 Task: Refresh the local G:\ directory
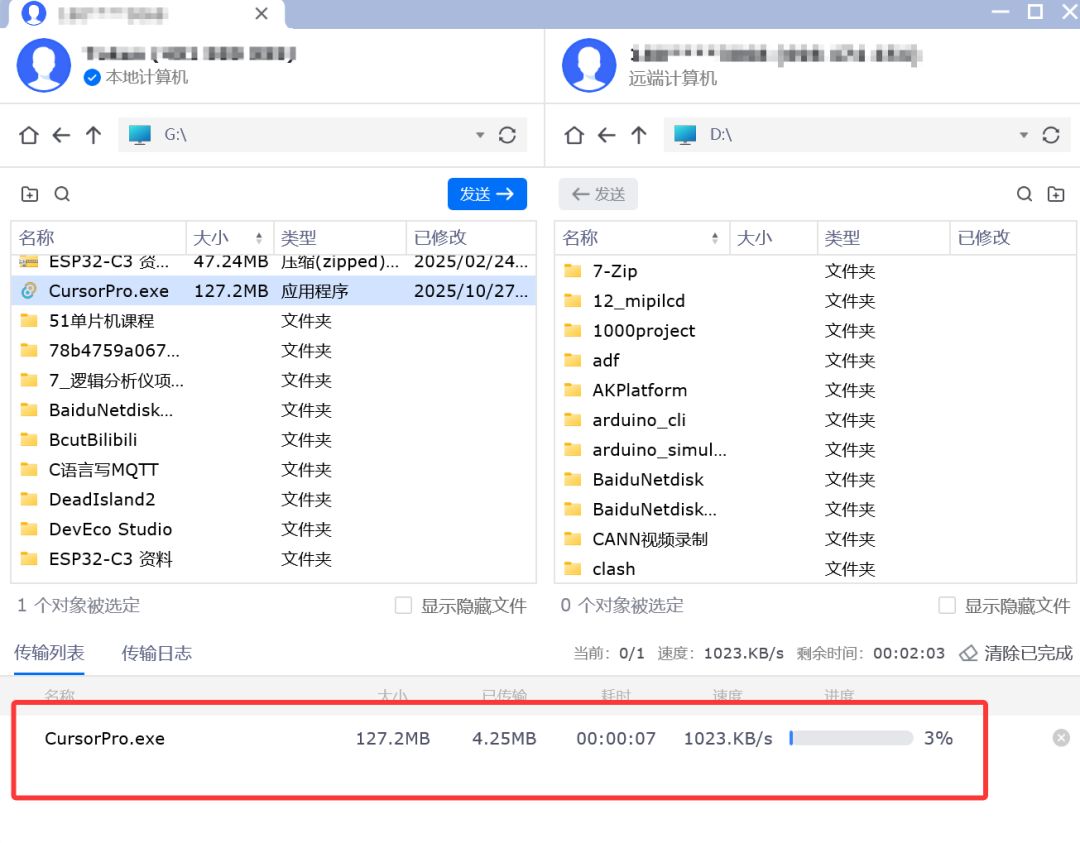(508, 135)
